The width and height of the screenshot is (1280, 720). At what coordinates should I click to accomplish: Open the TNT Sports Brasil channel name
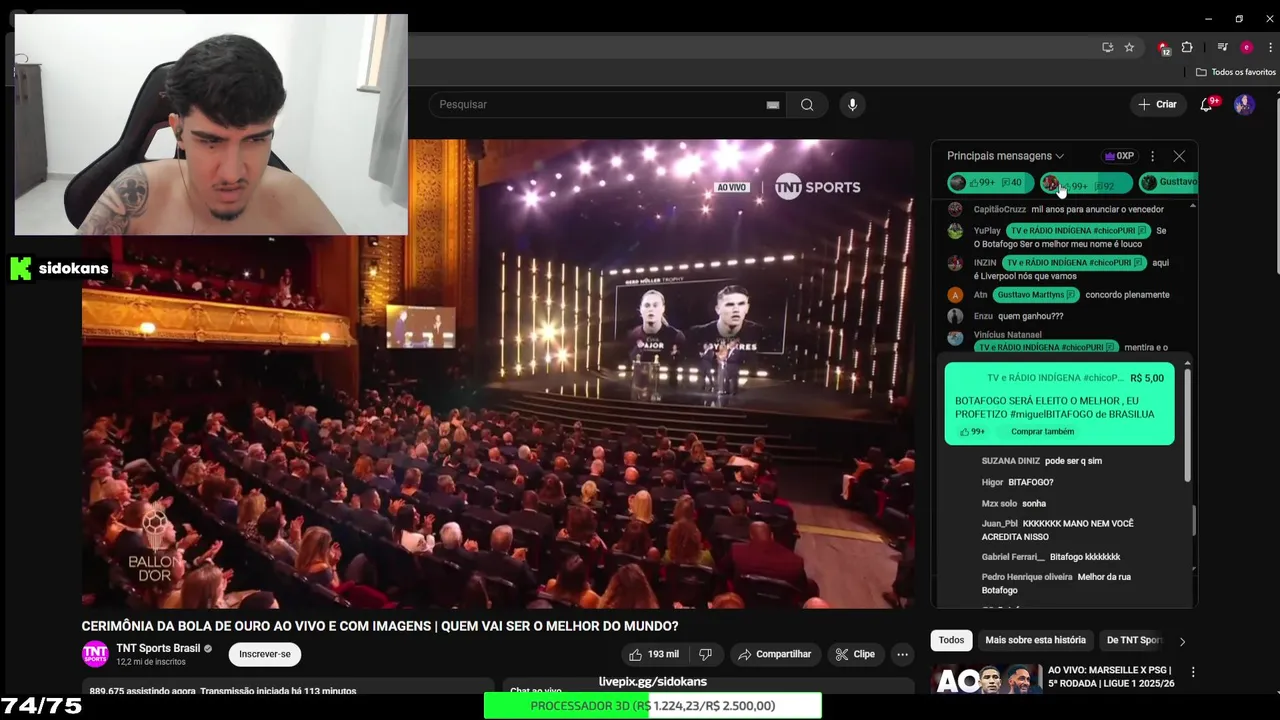click(158, 648)
